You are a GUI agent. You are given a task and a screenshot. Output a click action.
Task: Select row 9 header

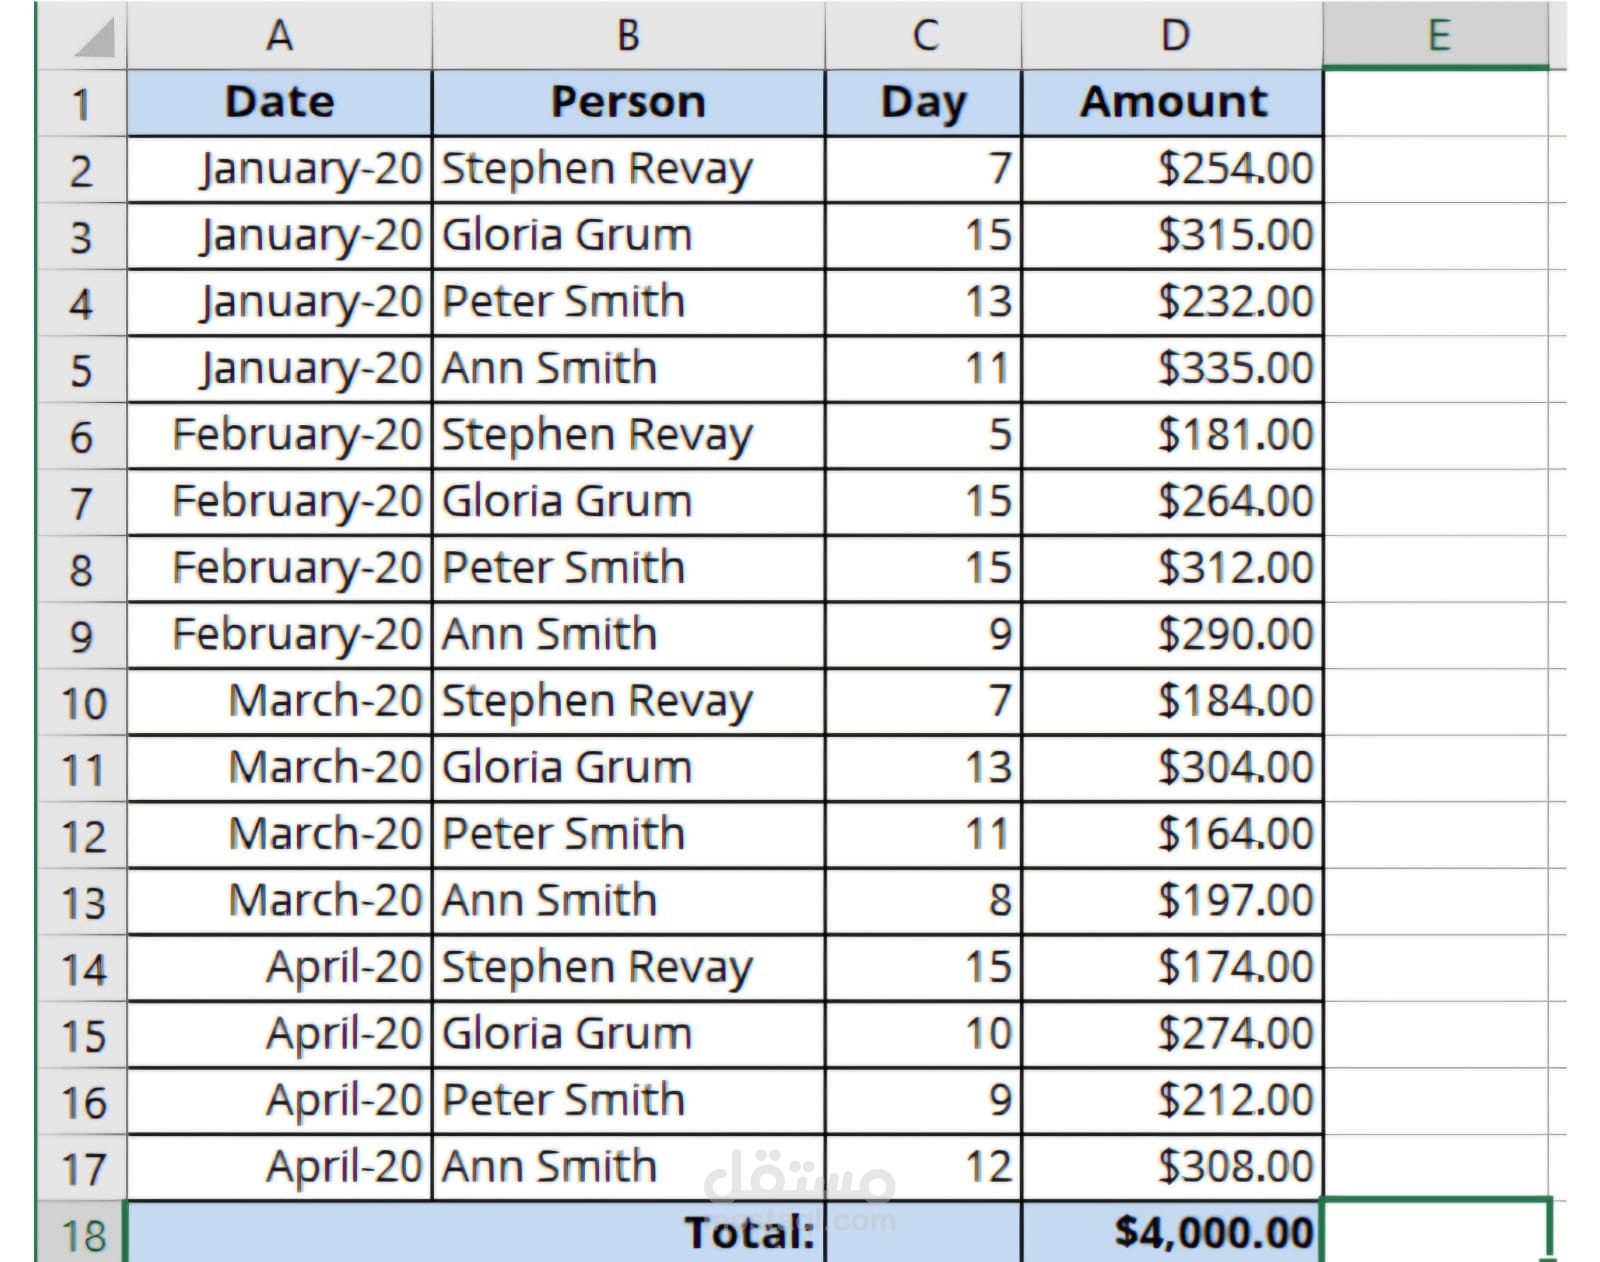[83, 635]
